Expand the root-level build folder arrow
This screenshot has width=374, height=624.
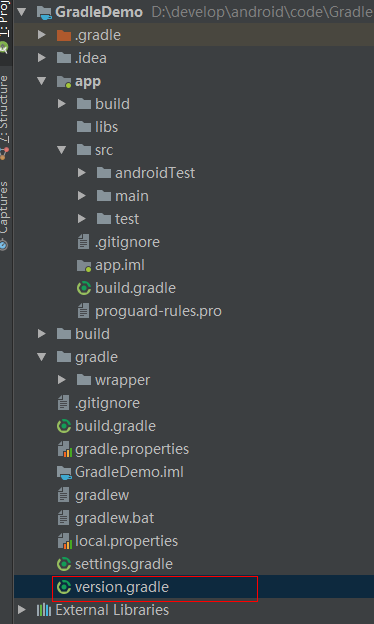pos(42,333)
